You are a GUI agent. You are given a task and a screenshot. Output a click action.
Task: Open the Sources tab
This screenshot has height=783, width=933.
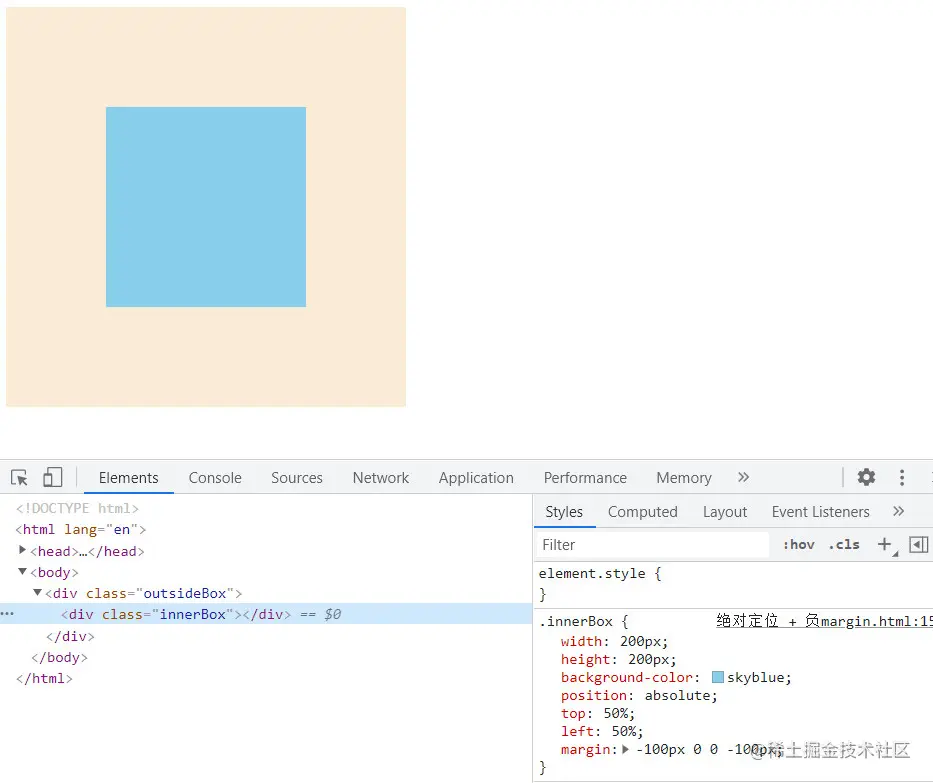click(x=296, y=478)
